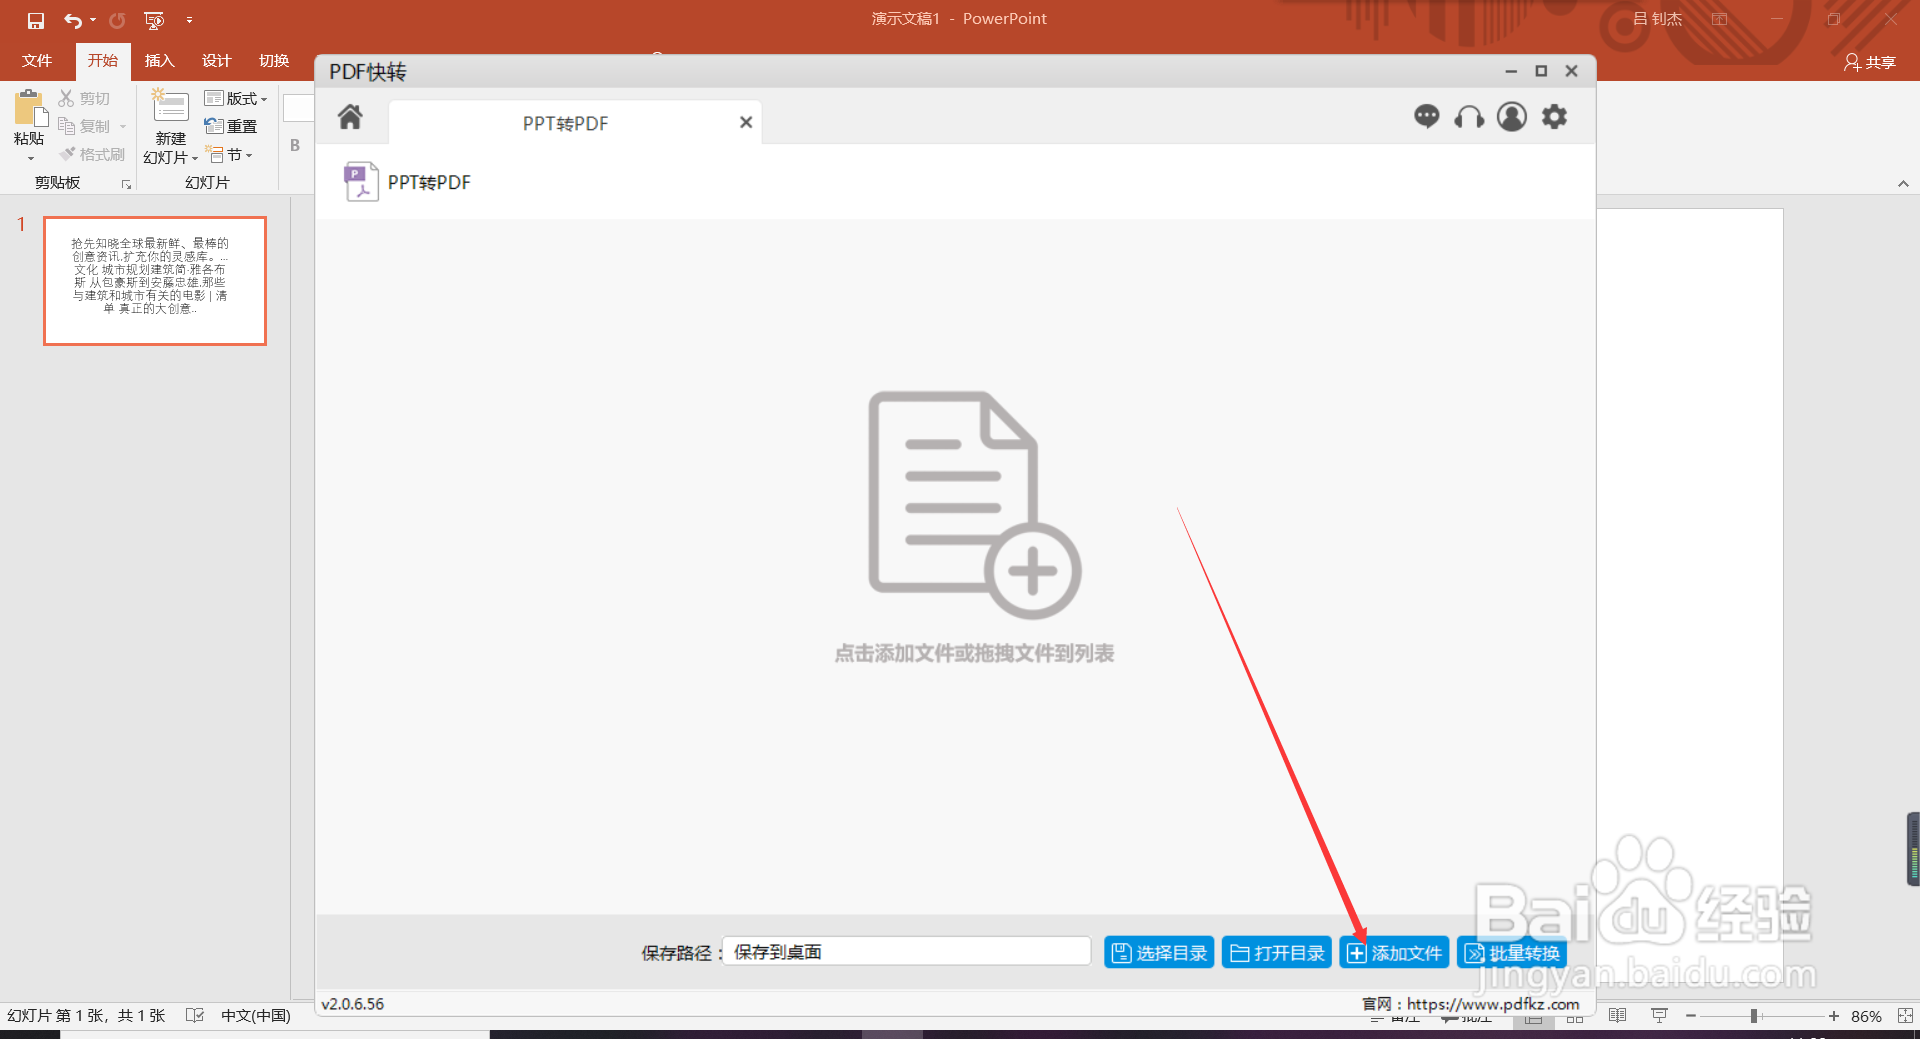Close the PPT转PDF tab
Image resolution: width=1920 pixels, height=1039 pixels.
coord(745,122)
